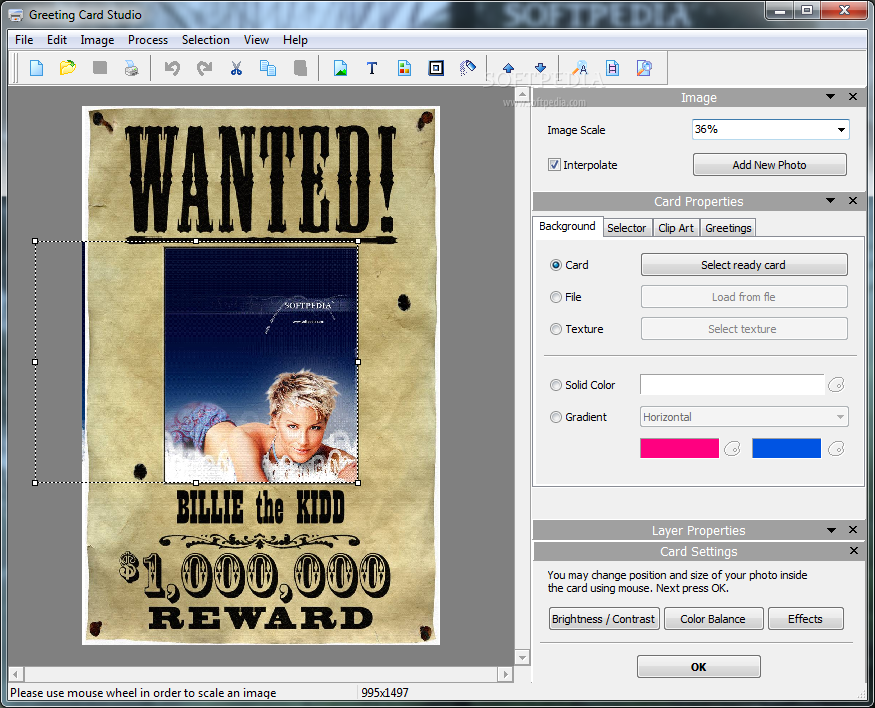Viewport: 875px width, 708px height.
Task: Close the Layer Properties panel
Action: click(853, 529)
